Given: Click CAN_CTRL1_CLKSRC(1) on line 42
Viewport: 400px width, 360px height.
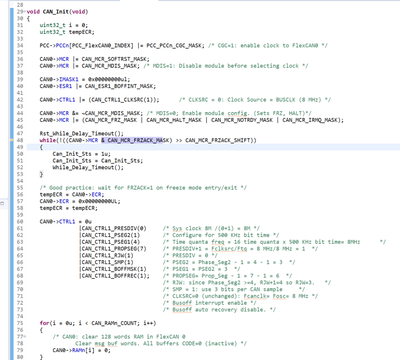Looking at the screenshot, I should point(124,100).
